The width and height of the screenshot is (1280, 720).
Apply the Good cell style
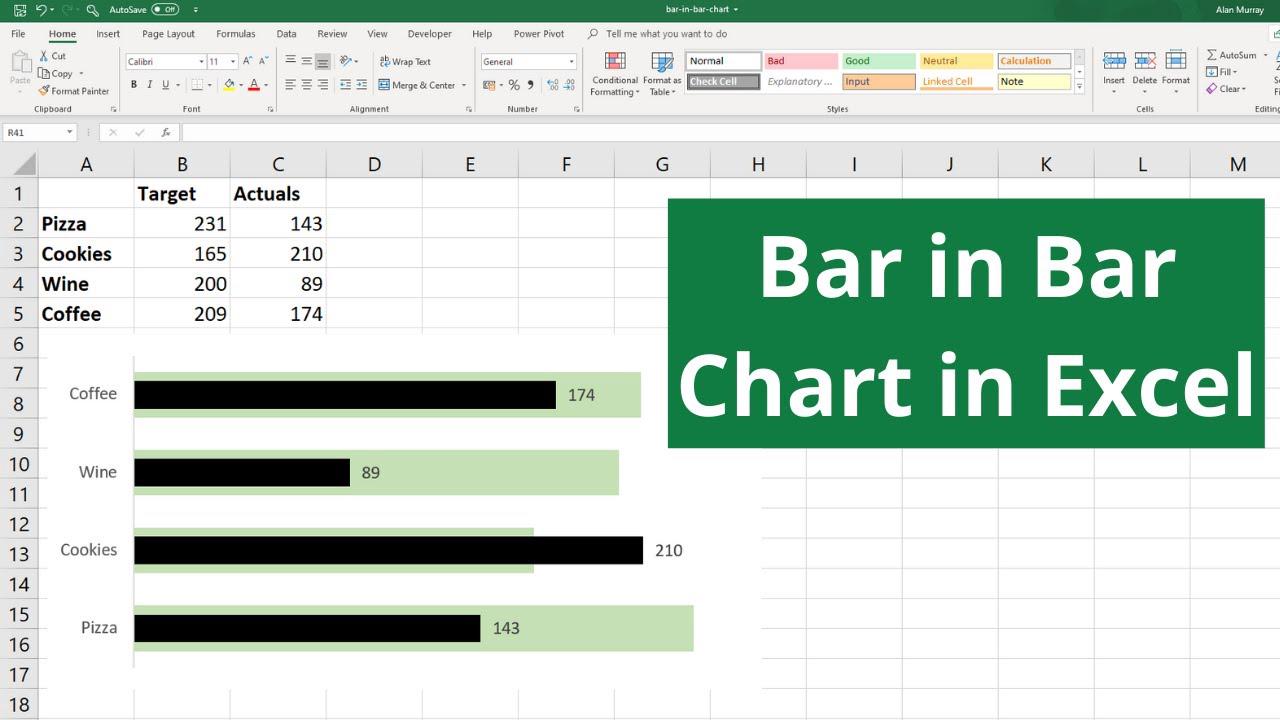pos(878,61)
